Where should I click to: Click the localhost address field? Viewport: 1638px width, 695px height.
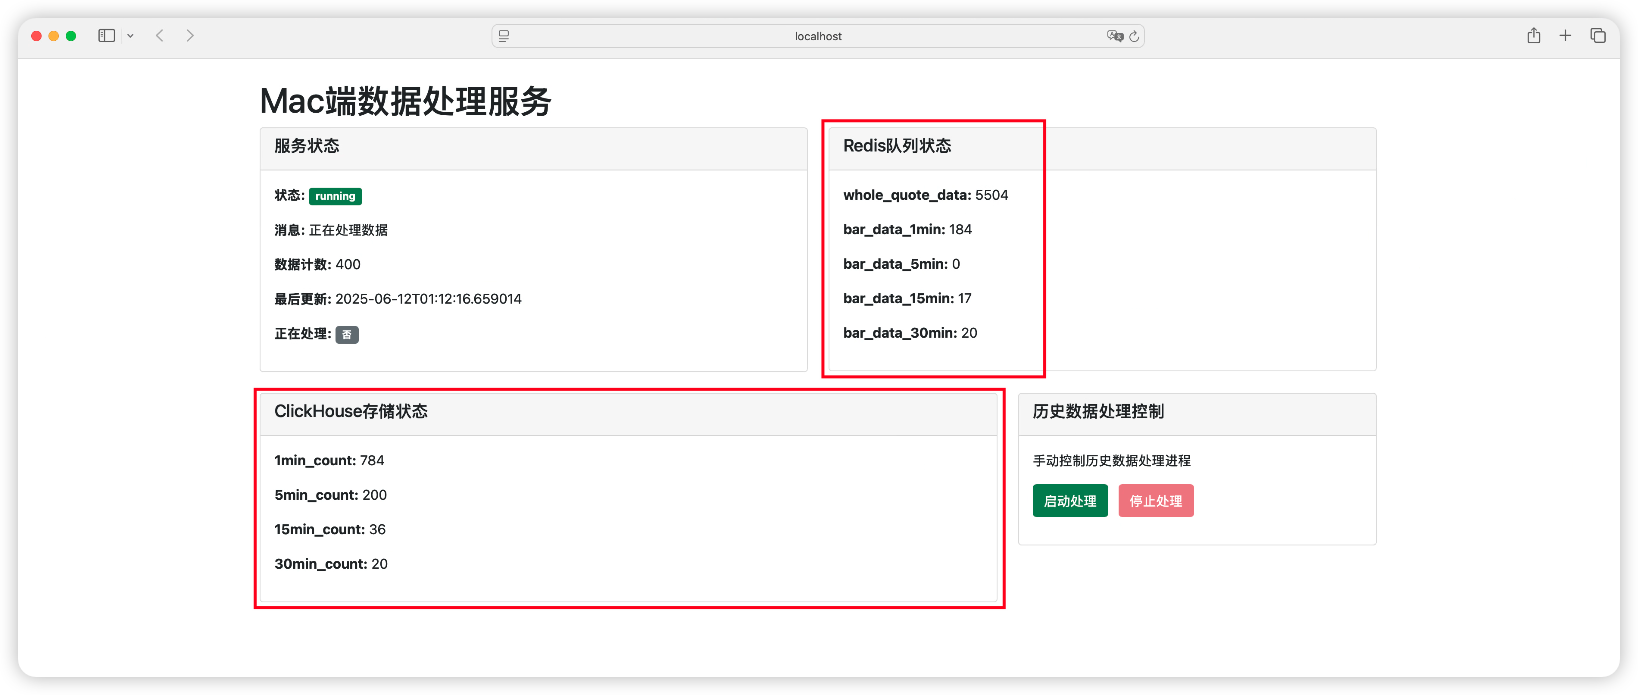click(x=818, y=36)
